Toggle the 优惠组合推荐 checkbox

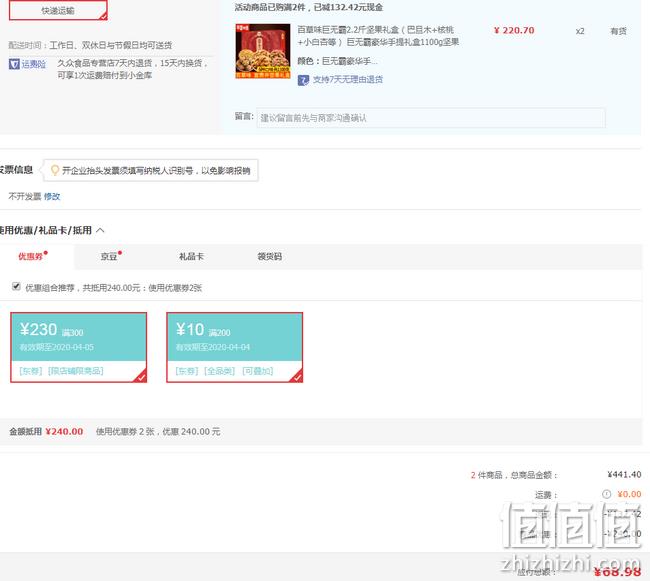[16, 286]
